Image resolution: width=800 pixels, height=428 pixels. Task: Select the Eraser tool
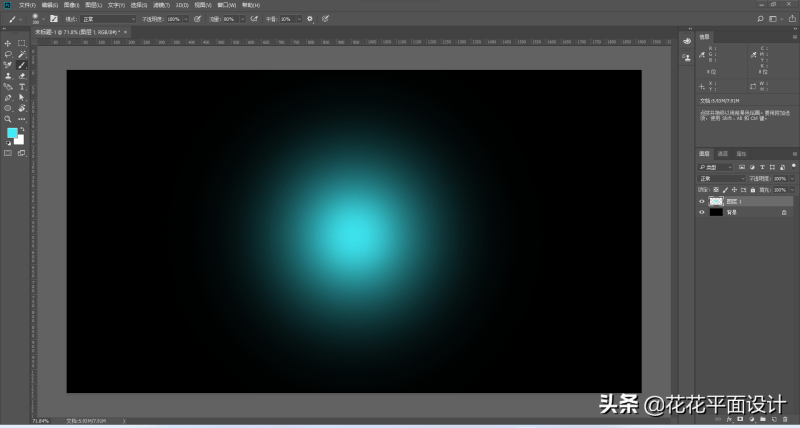tap(21, 76)
